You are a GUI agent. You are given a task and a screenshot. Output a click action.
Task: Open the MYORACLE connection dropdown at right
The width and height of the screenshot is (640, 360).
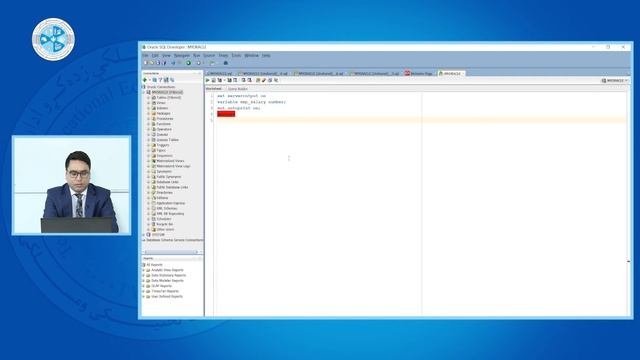615,81
